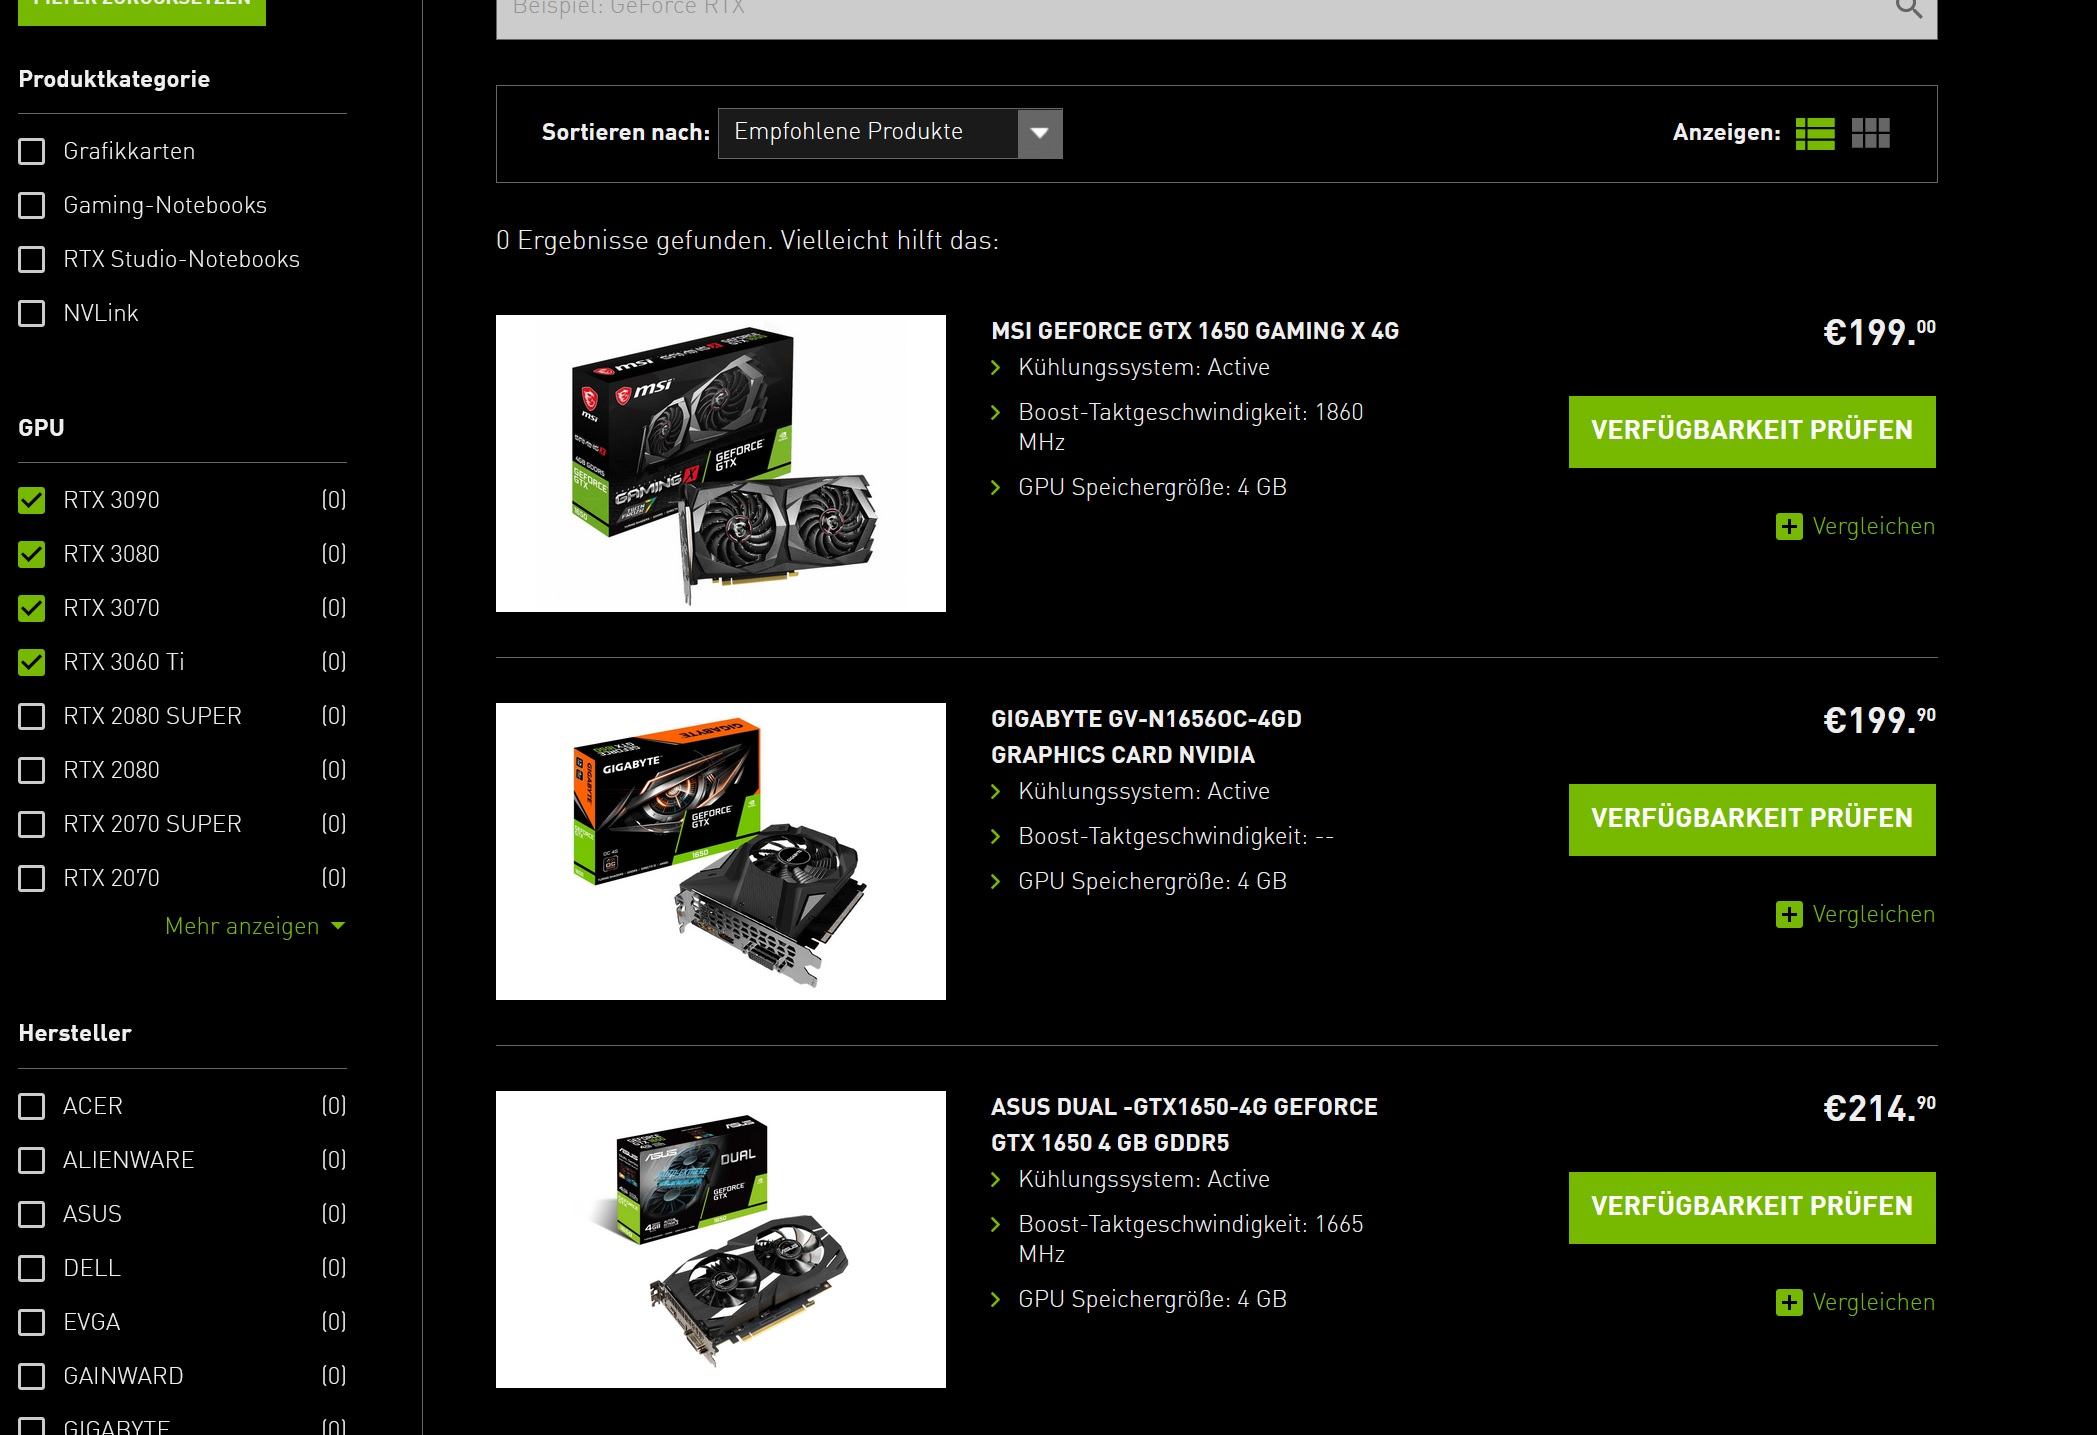Check availability of Gigabyte GV-N1656OC-4GD
The width and height of the screenshot is (2097, 1435).
pos(1752,820)
